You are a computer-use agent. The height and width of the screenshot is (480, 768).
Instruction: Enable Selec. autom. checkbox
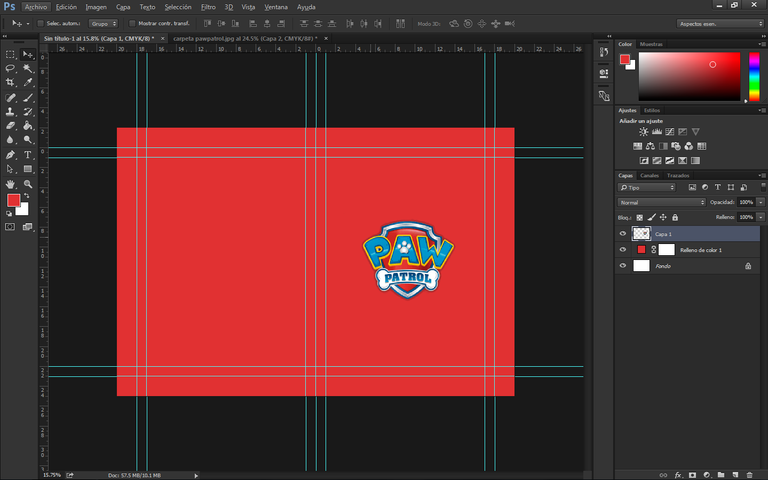[41, 24]
